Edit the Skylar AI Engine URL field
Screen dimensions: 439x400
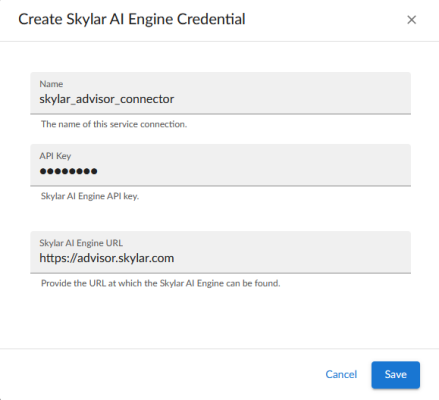point(220,252)
